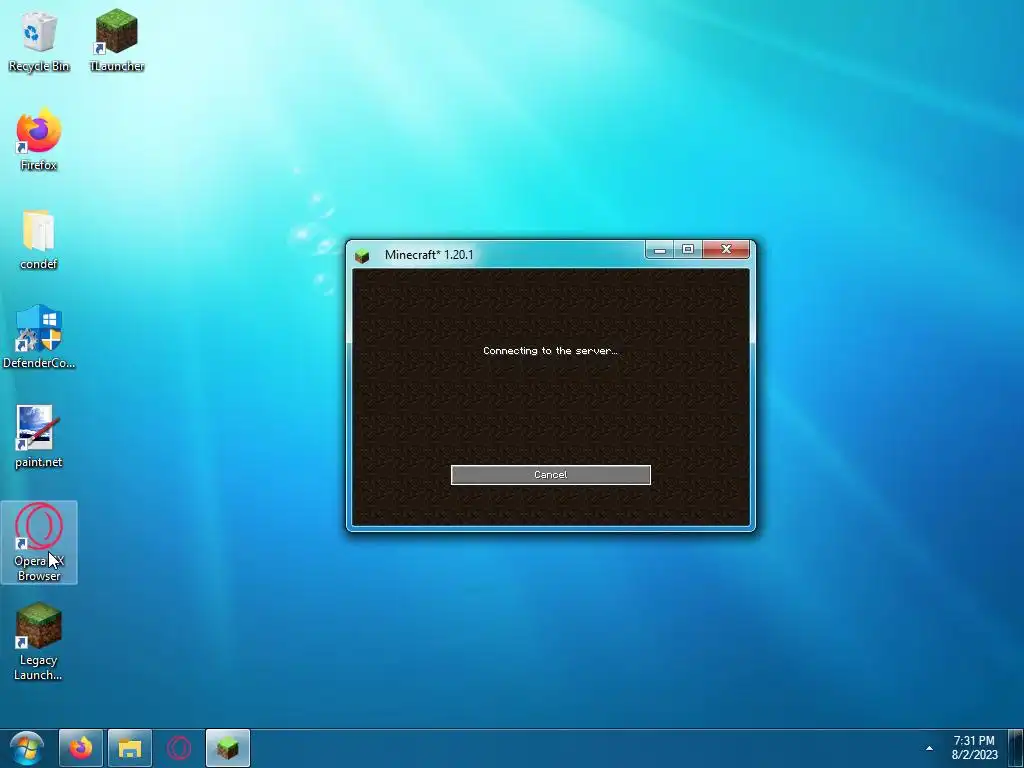
Task: Select the Legacy Launcher desktop shortcut
Action: click(39, 641)
